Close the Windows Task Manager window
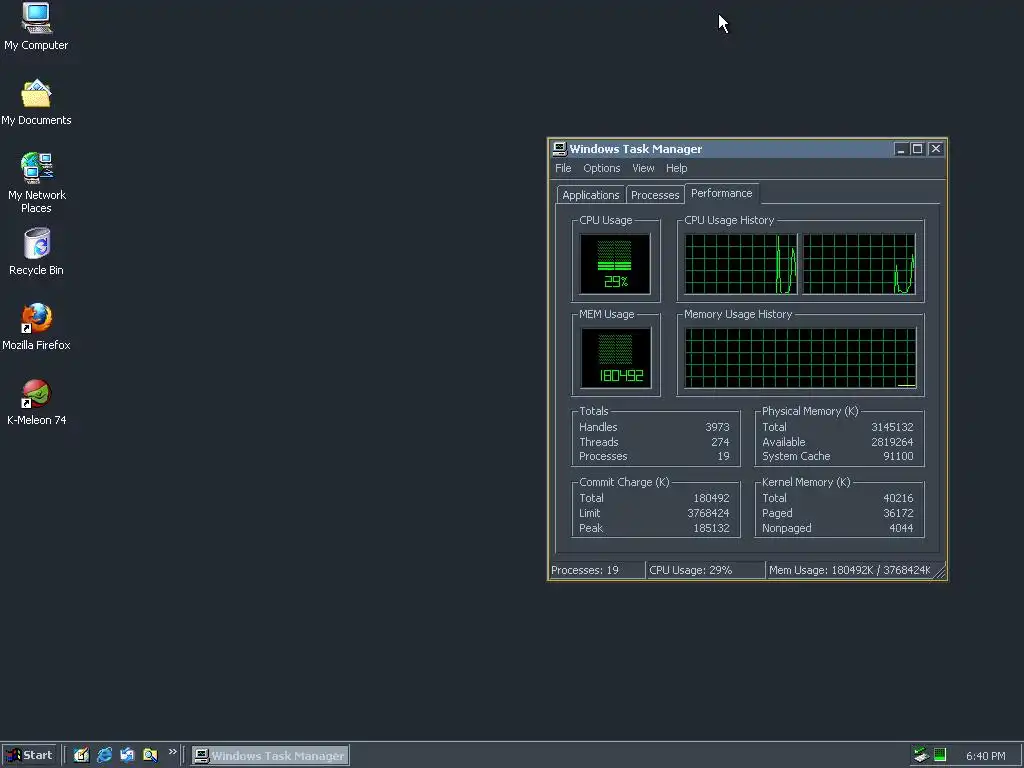Image resolution: width=1024 pixels, height=768 pixels. (x=936, y=149)
